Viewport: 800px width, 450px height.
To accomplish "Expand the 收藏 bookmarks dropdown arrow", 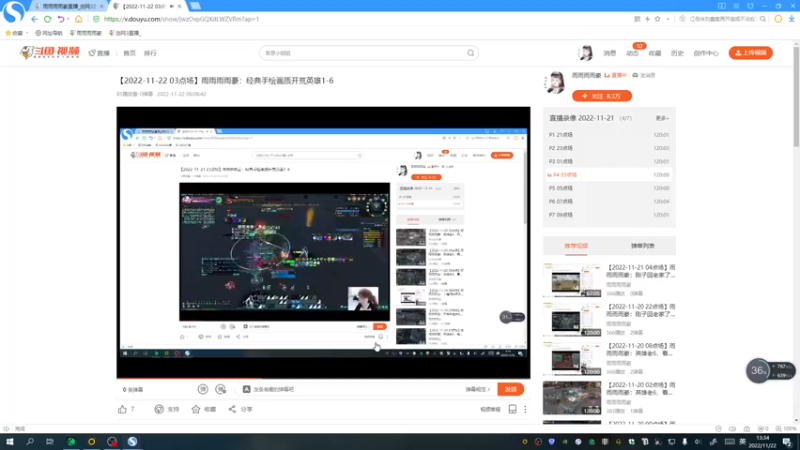I will click(x=27, y=33).
